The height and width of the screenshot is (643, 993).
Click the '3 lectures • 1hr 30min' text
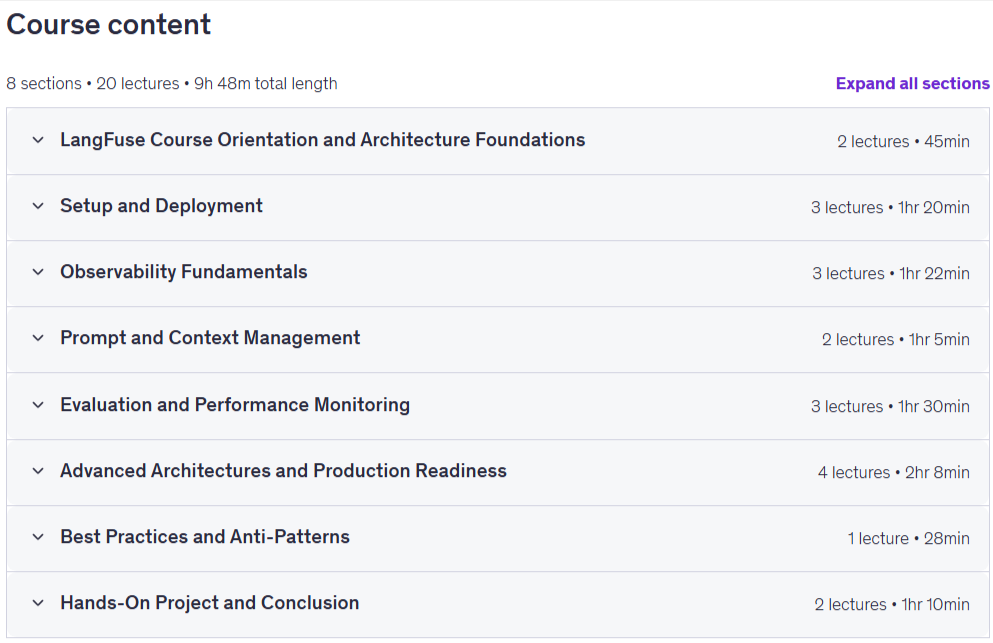pos(890,406)
